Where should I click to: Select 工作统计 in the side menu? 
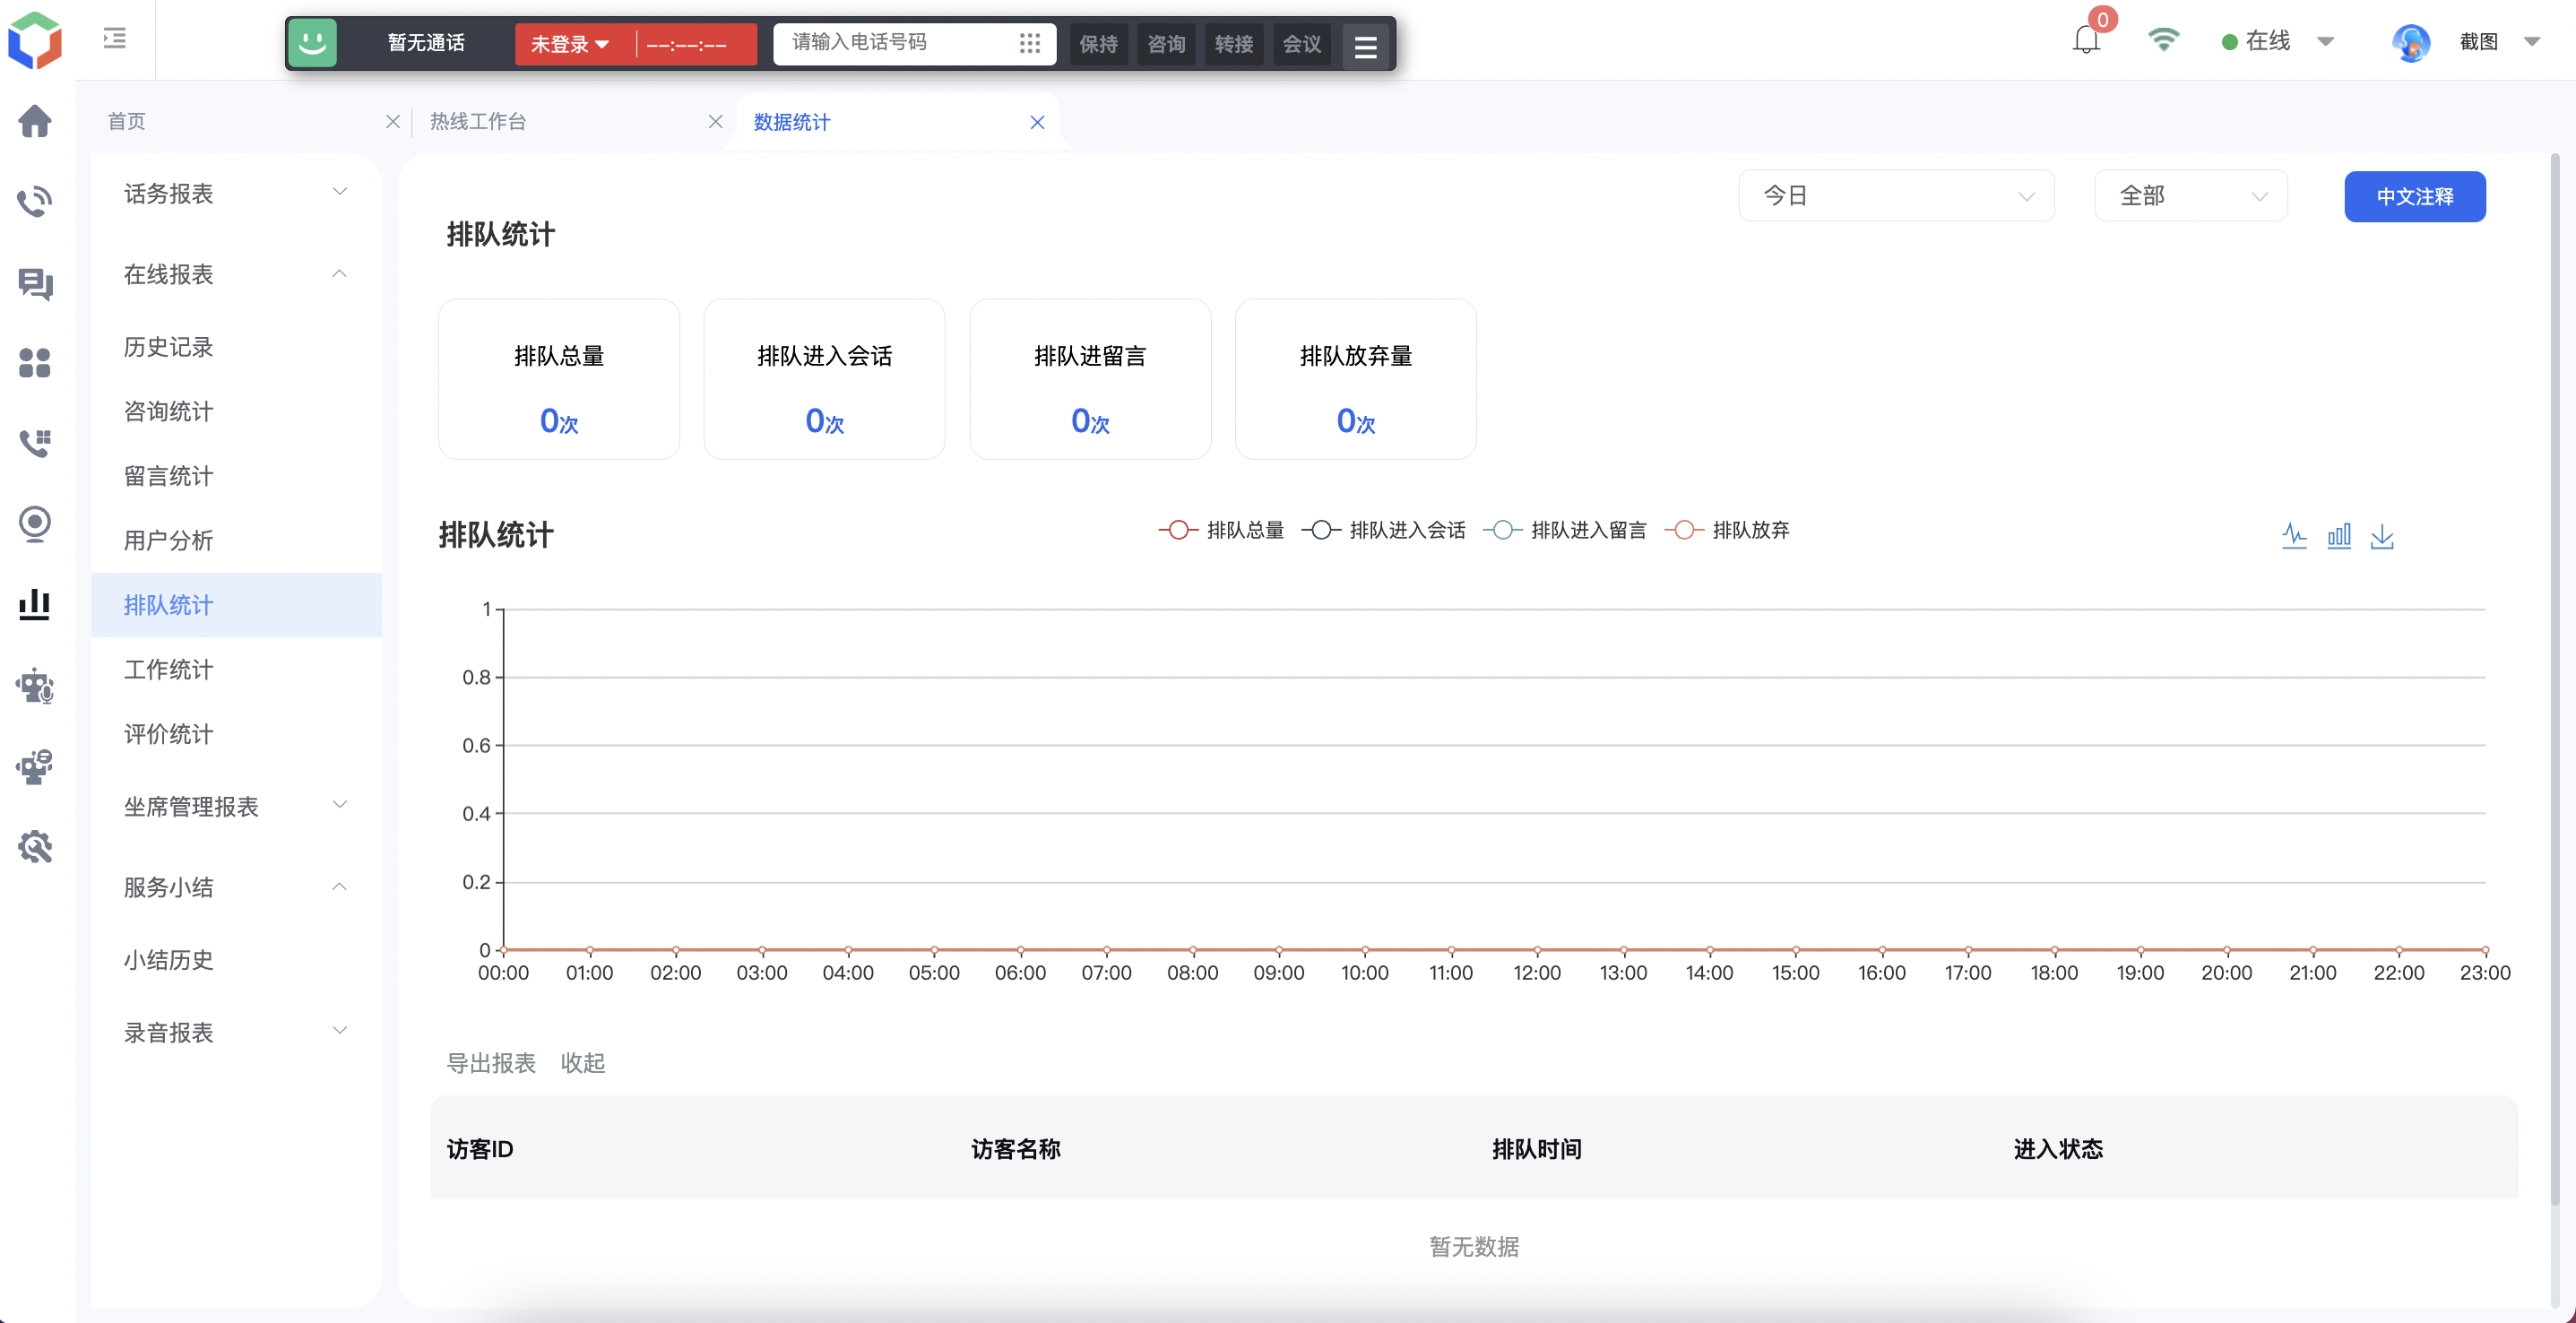pos(236,669)
